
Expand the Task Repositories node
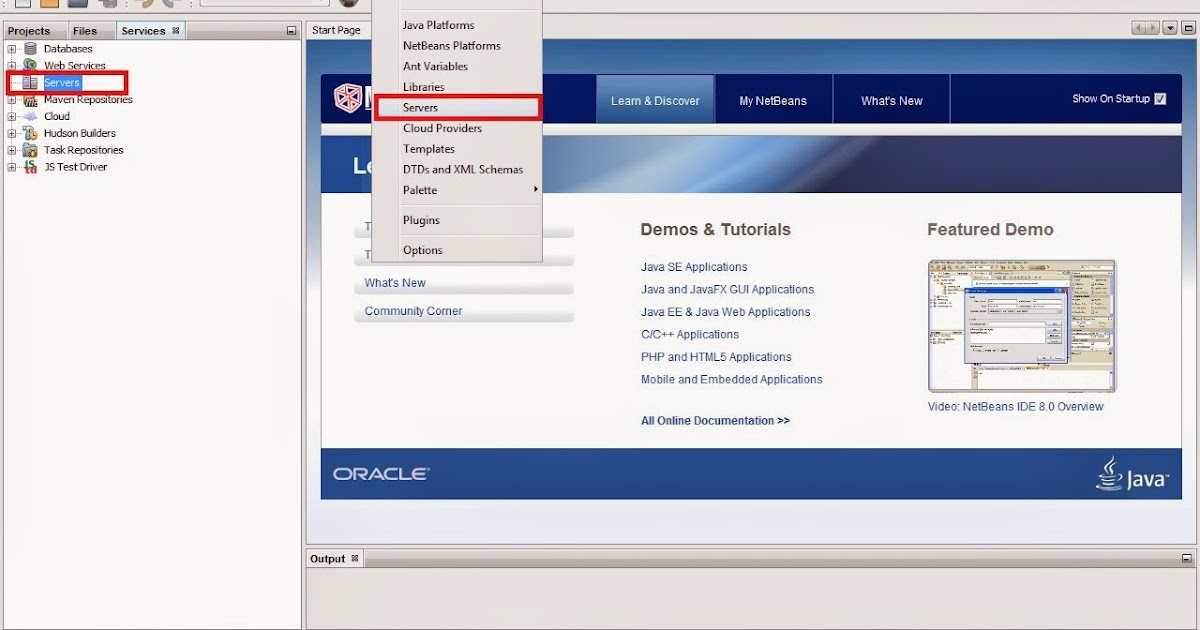(x=12, y=150)
